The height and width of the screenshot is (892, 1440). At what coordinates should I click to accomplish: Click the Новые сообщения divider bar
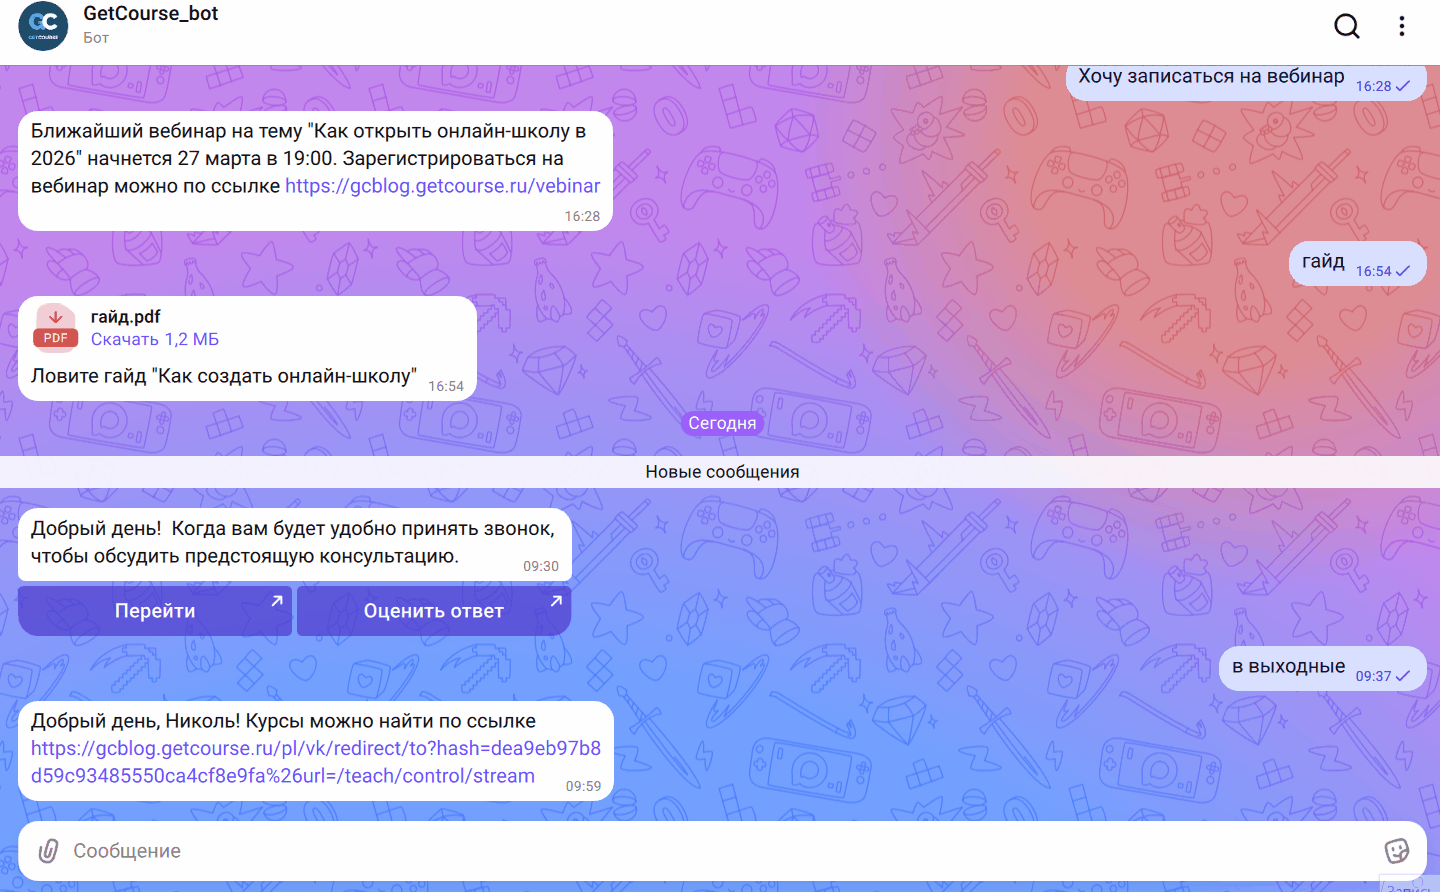pos(720,472)
